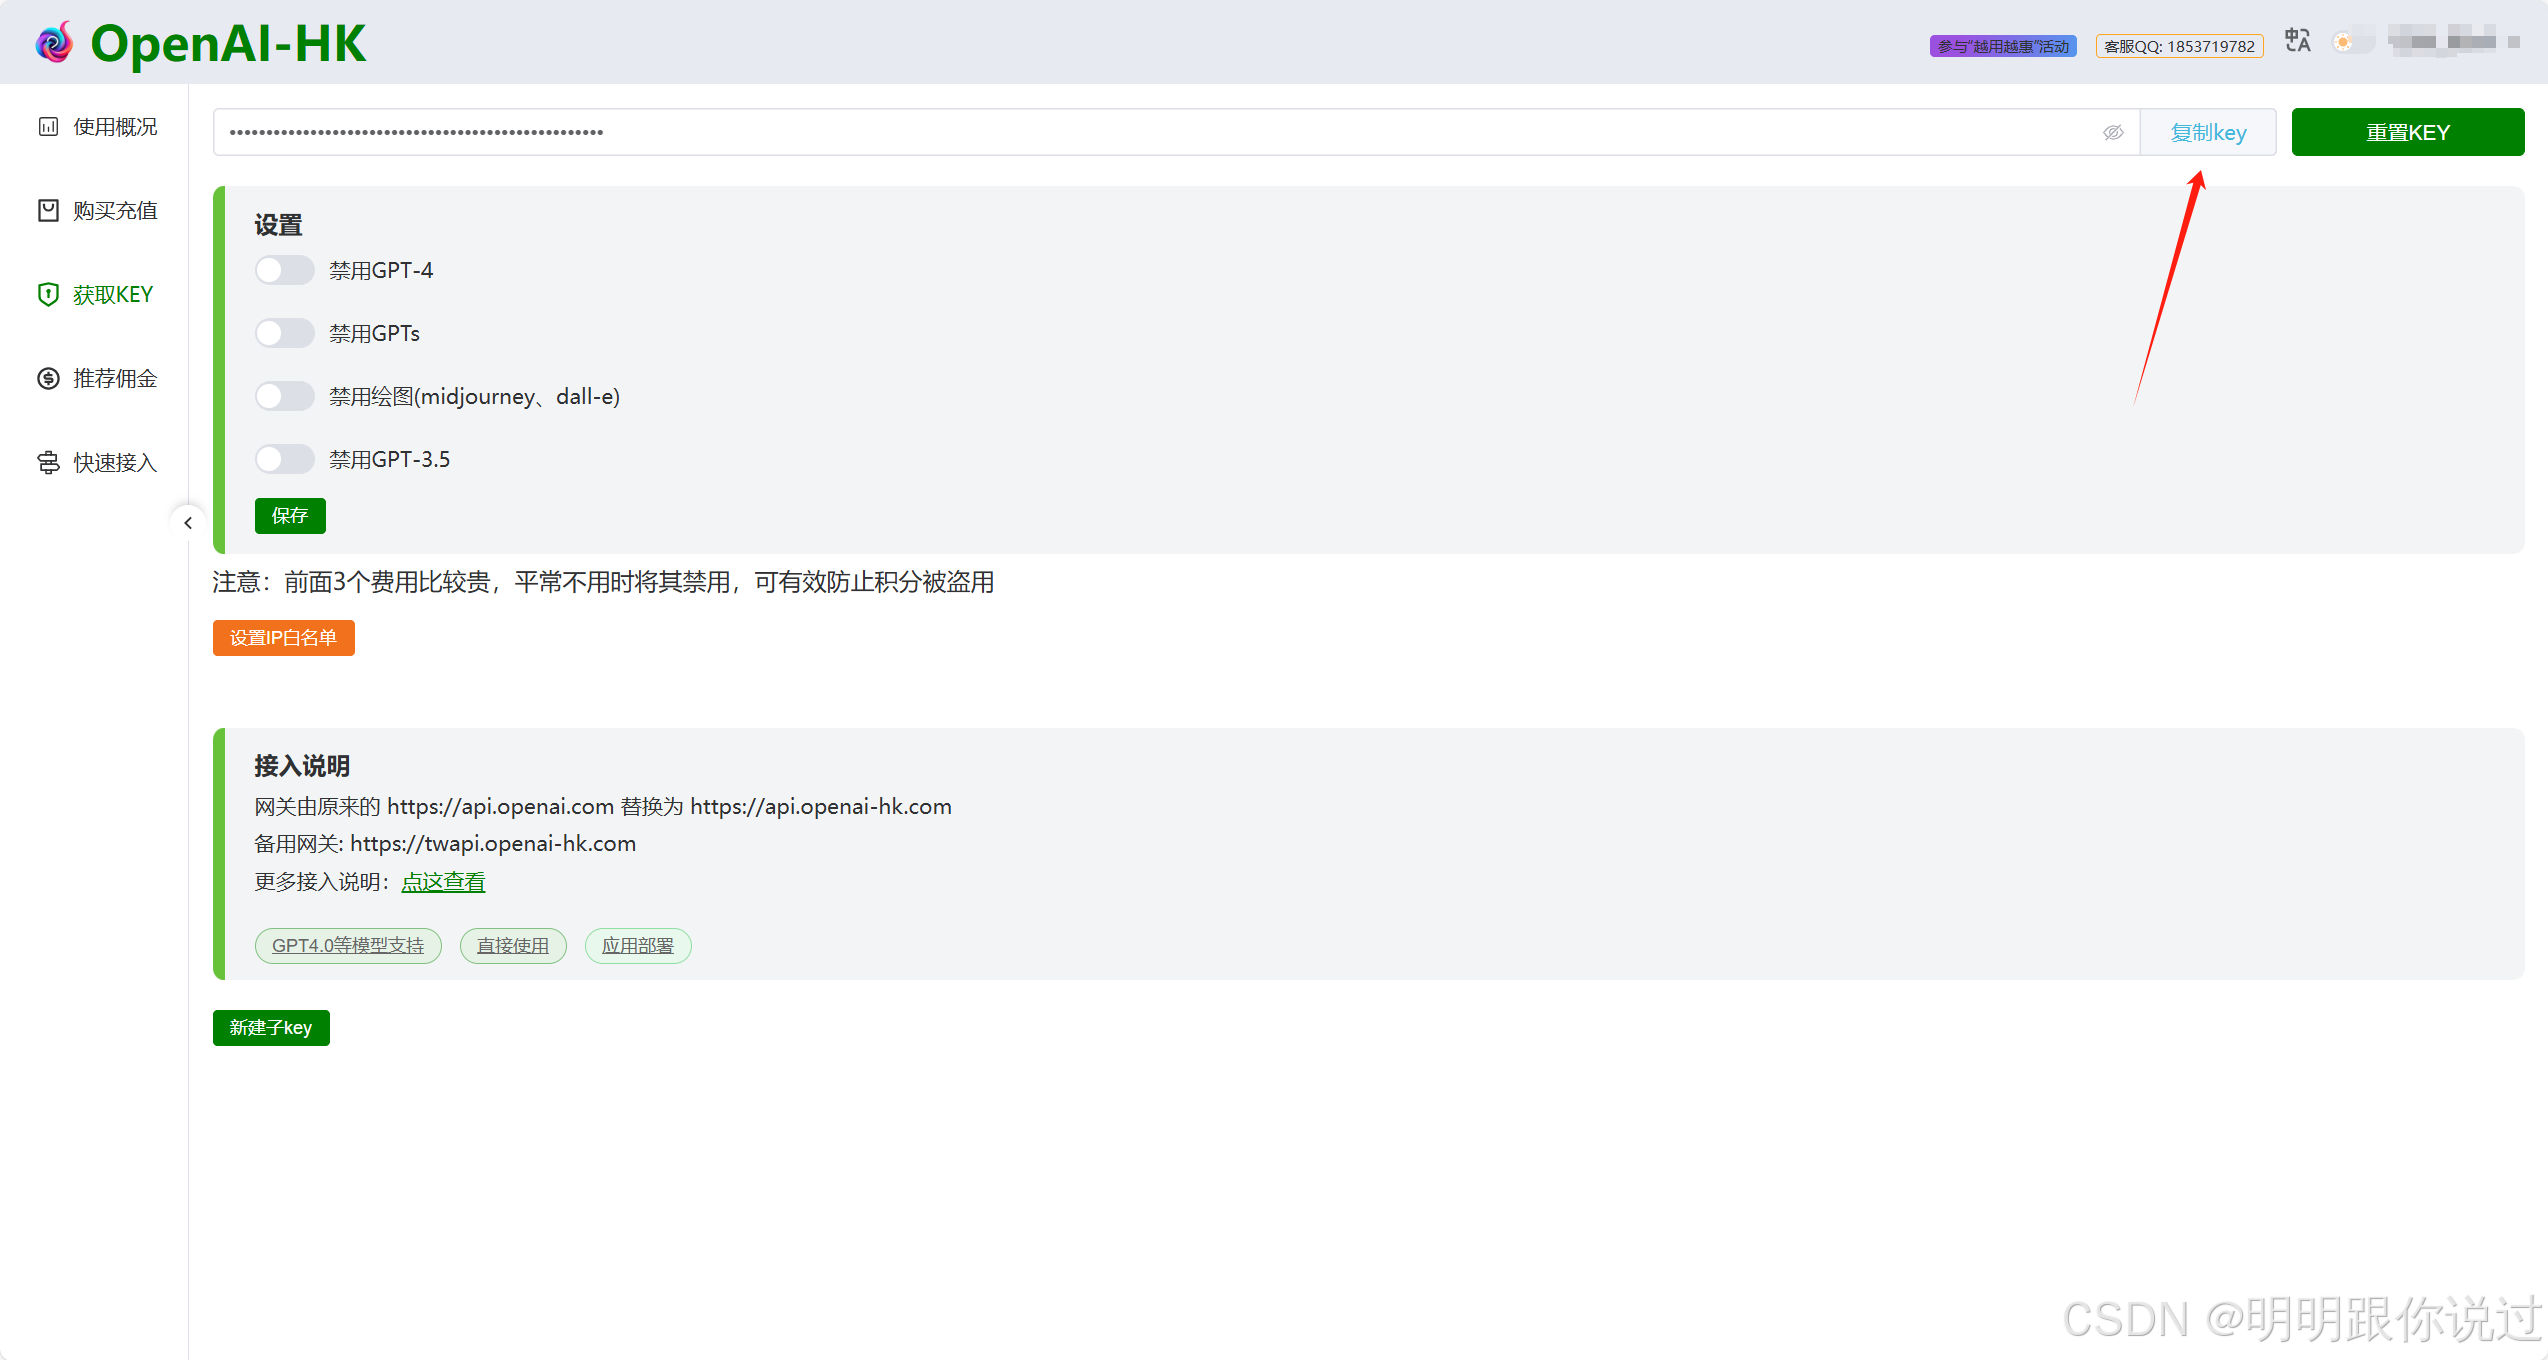Open the 点这查看 instructions link

(x=443, y=882)
